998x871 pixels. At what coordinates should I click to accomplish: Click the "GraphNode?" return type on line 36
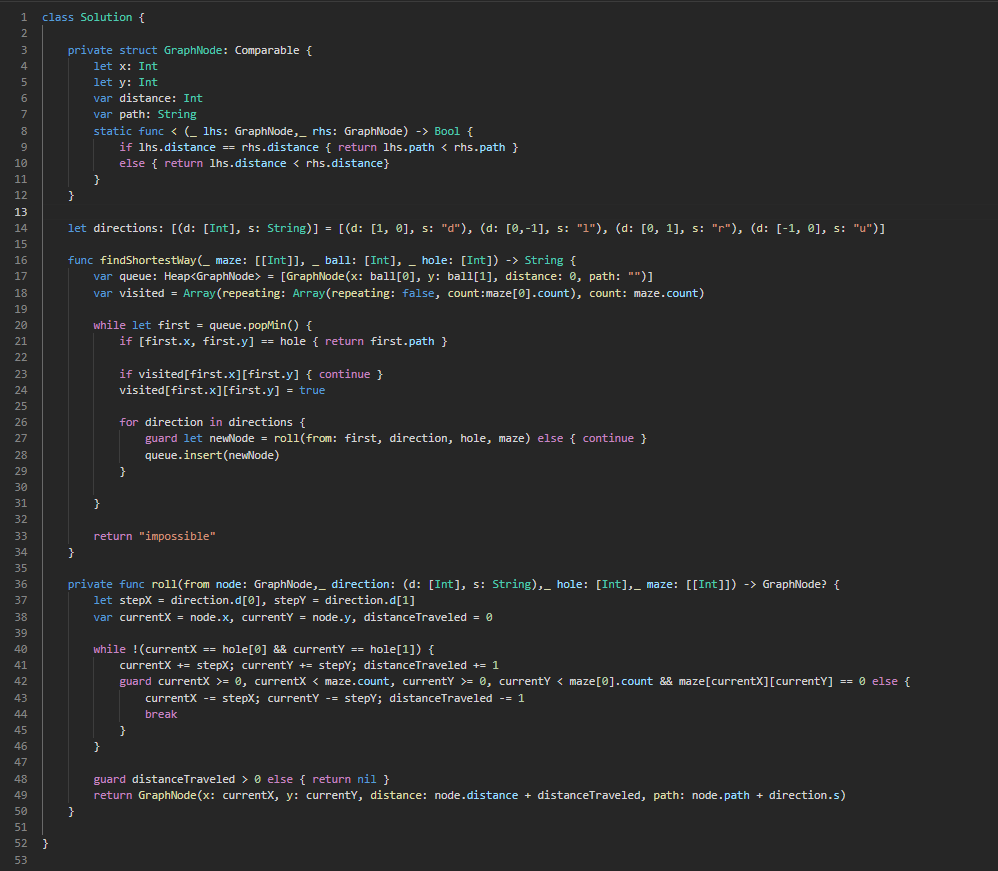click(794, 584)
